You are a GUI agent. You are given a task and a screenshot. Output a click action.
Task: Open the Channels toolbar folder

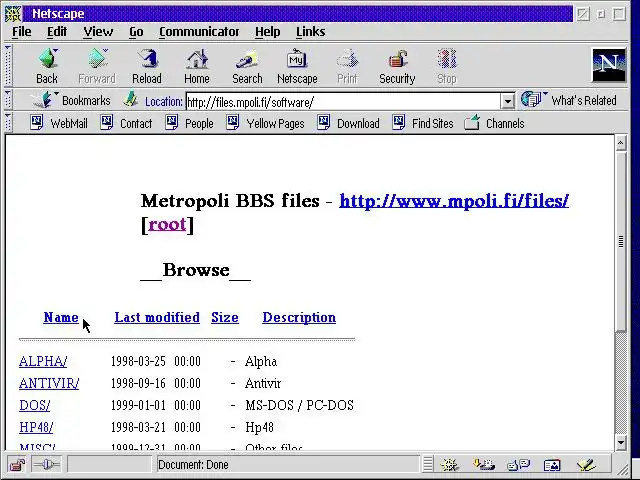(494, 123)
